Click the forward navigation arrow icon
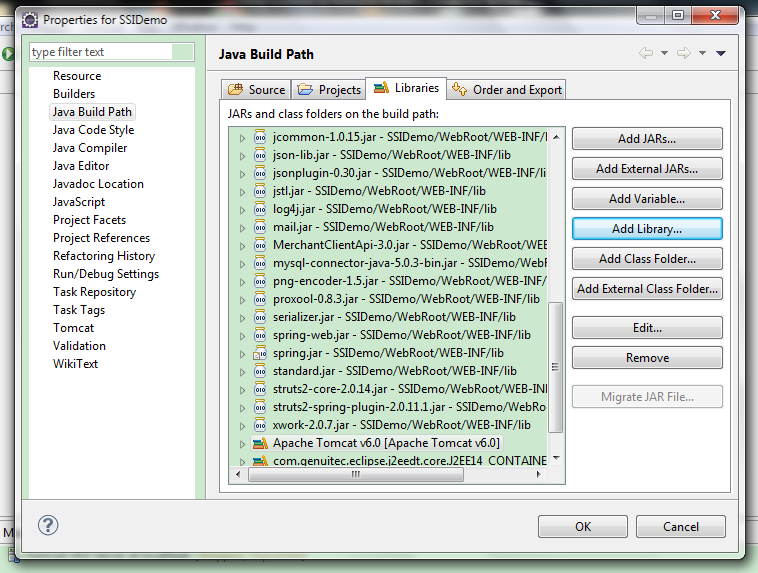The width and height of the screenshot is (758, 573). 683,53
